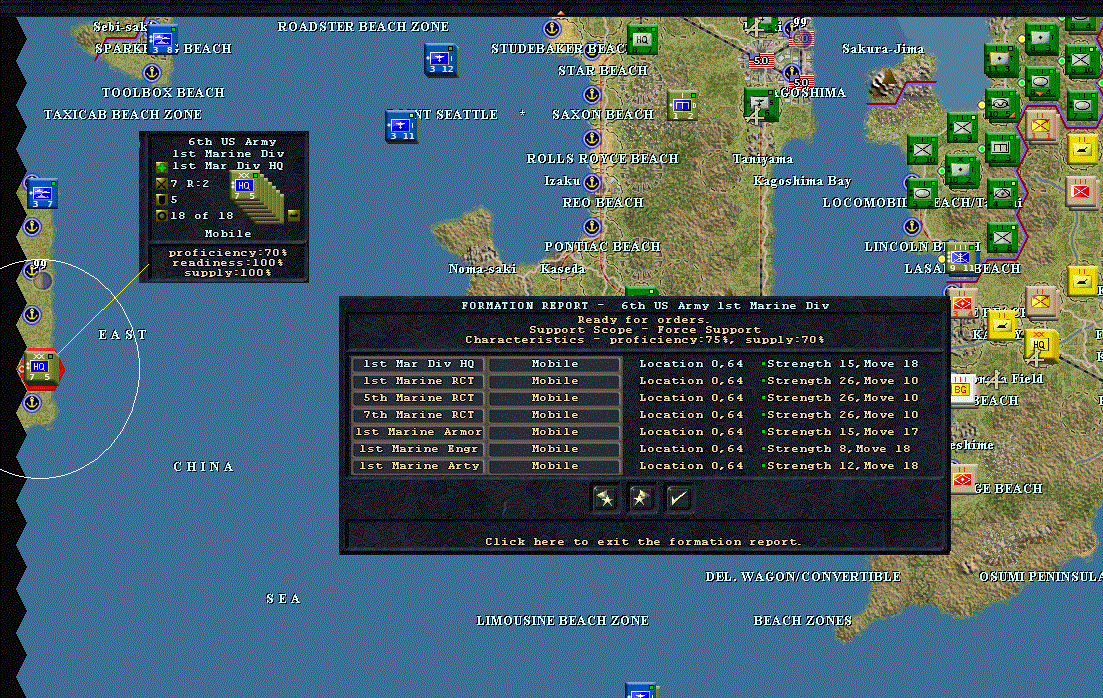Click "18 of 18" movement value
The image size is (1103, 698).
[x=201, y=216]
